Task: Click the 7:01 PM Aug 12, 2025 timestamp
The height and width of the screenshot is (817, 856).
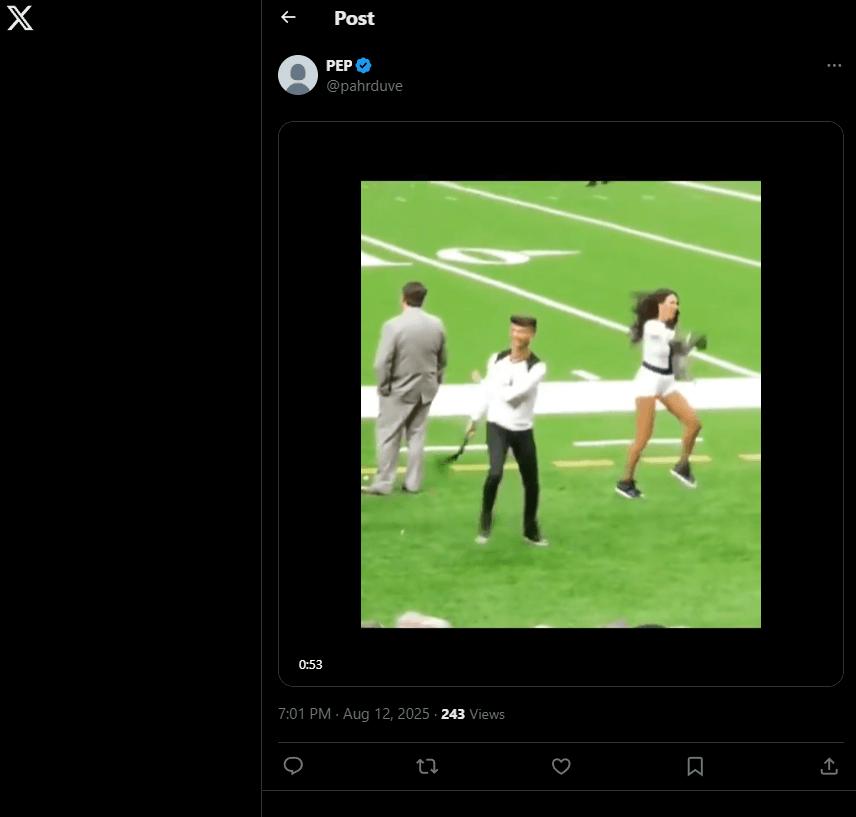Action: [x=355, y=714]
